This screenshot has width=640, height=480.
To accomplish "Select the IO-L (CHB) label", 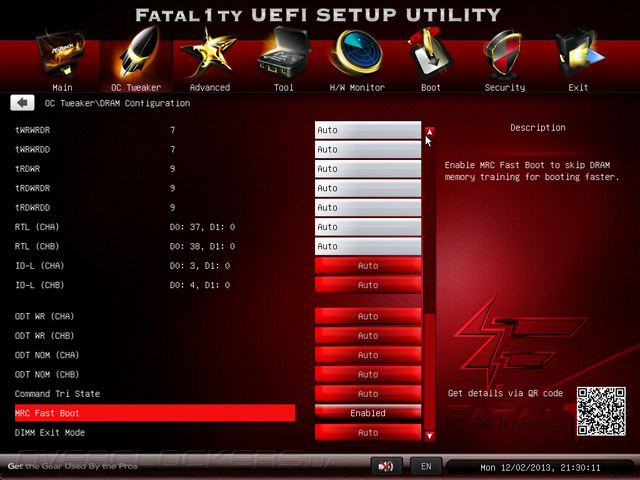I will 40,285.
